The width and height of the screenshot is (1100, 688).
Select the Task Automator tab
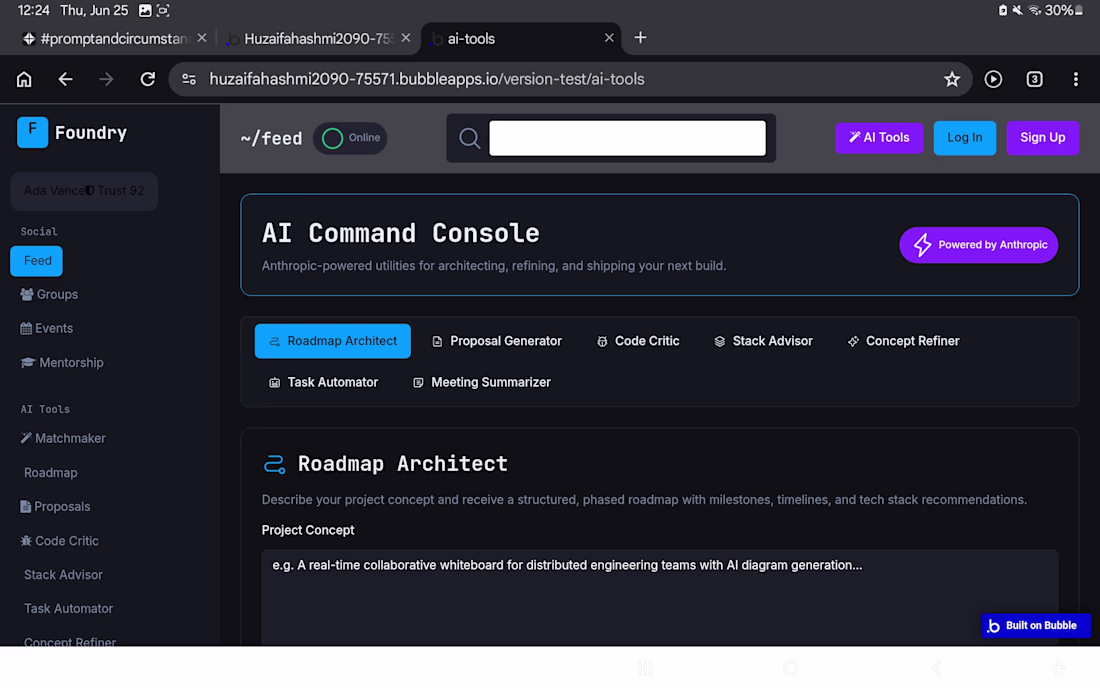[x=323, y=382]
